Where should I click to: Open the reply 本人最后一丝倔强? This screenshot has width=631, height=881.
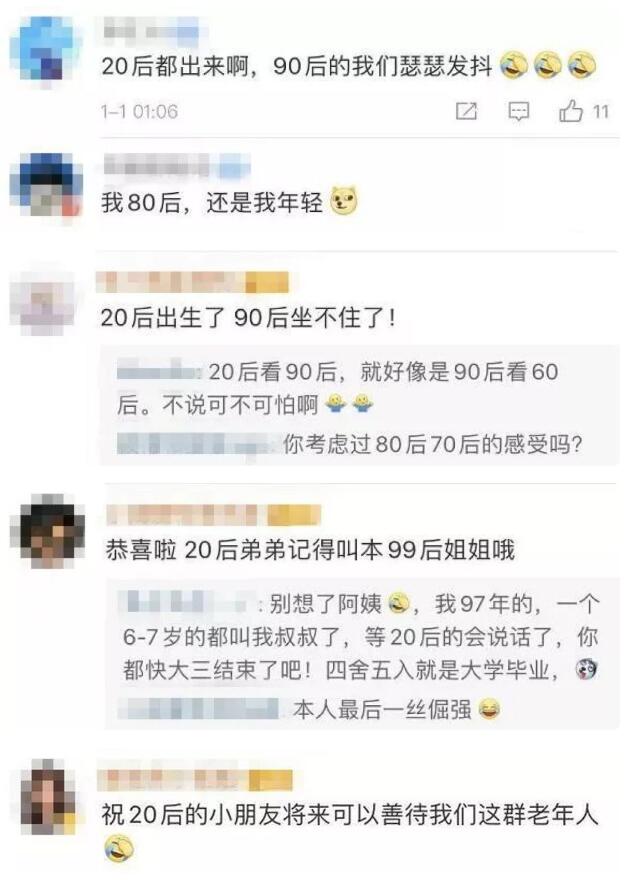click(309, 709)
